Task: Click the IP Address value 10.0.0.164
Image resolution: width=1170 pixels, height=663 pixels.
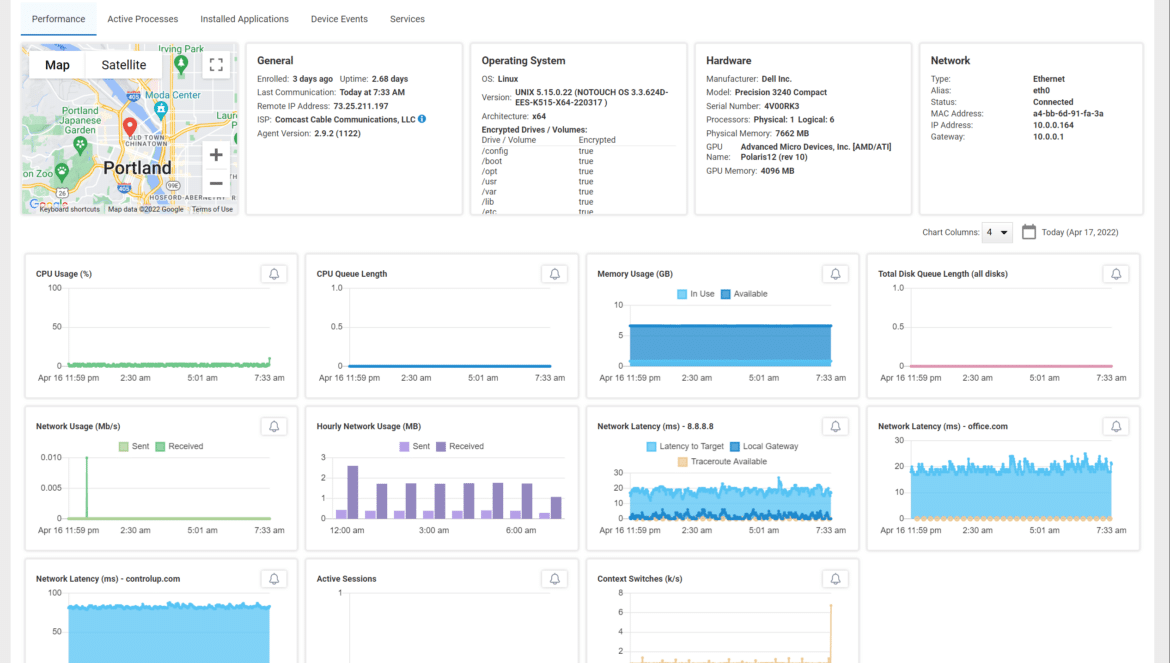Action: tap(1053, 125)
